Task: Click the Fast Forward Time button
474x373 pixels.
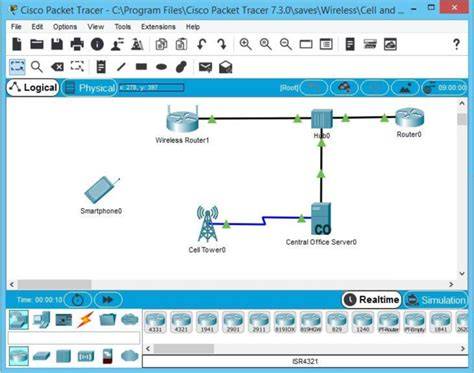Action: pos(108,300)
